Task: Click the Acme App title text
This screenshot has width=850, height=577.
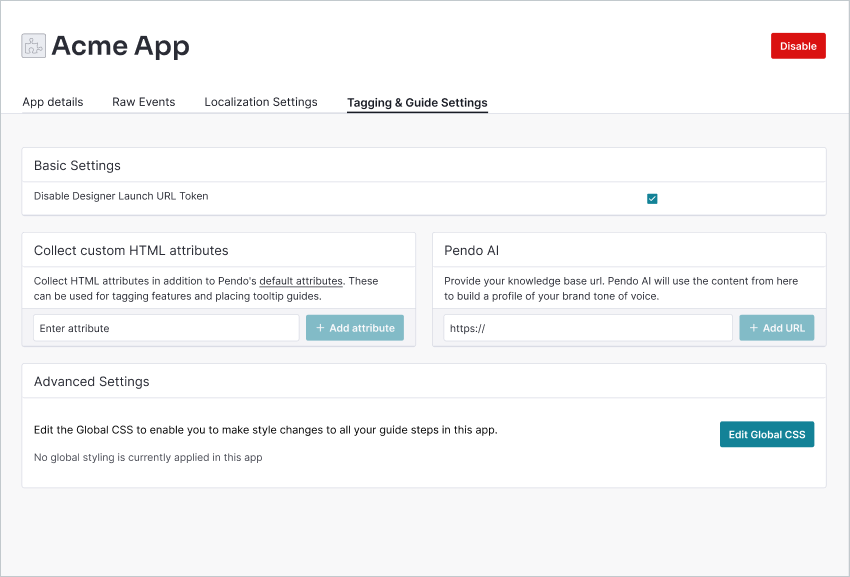Action: [x=120, y=46]
